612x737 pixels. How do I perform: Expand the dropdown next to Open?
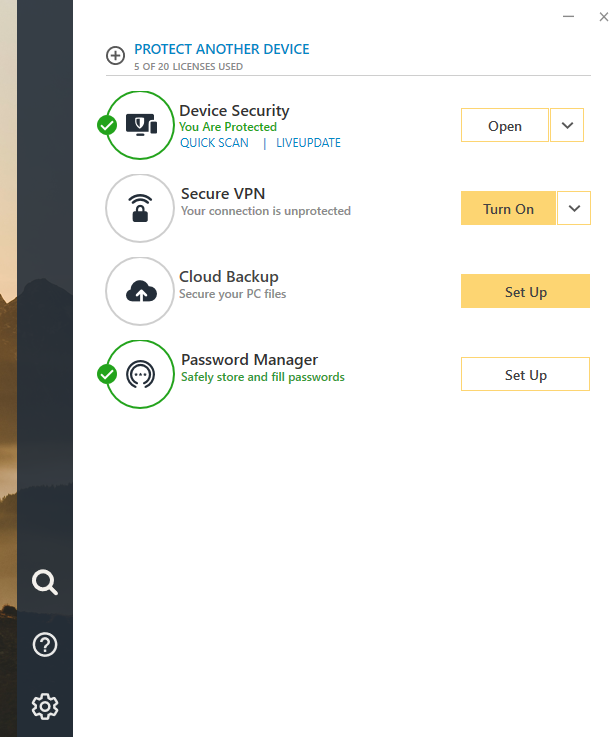click(x=567, y=126)
